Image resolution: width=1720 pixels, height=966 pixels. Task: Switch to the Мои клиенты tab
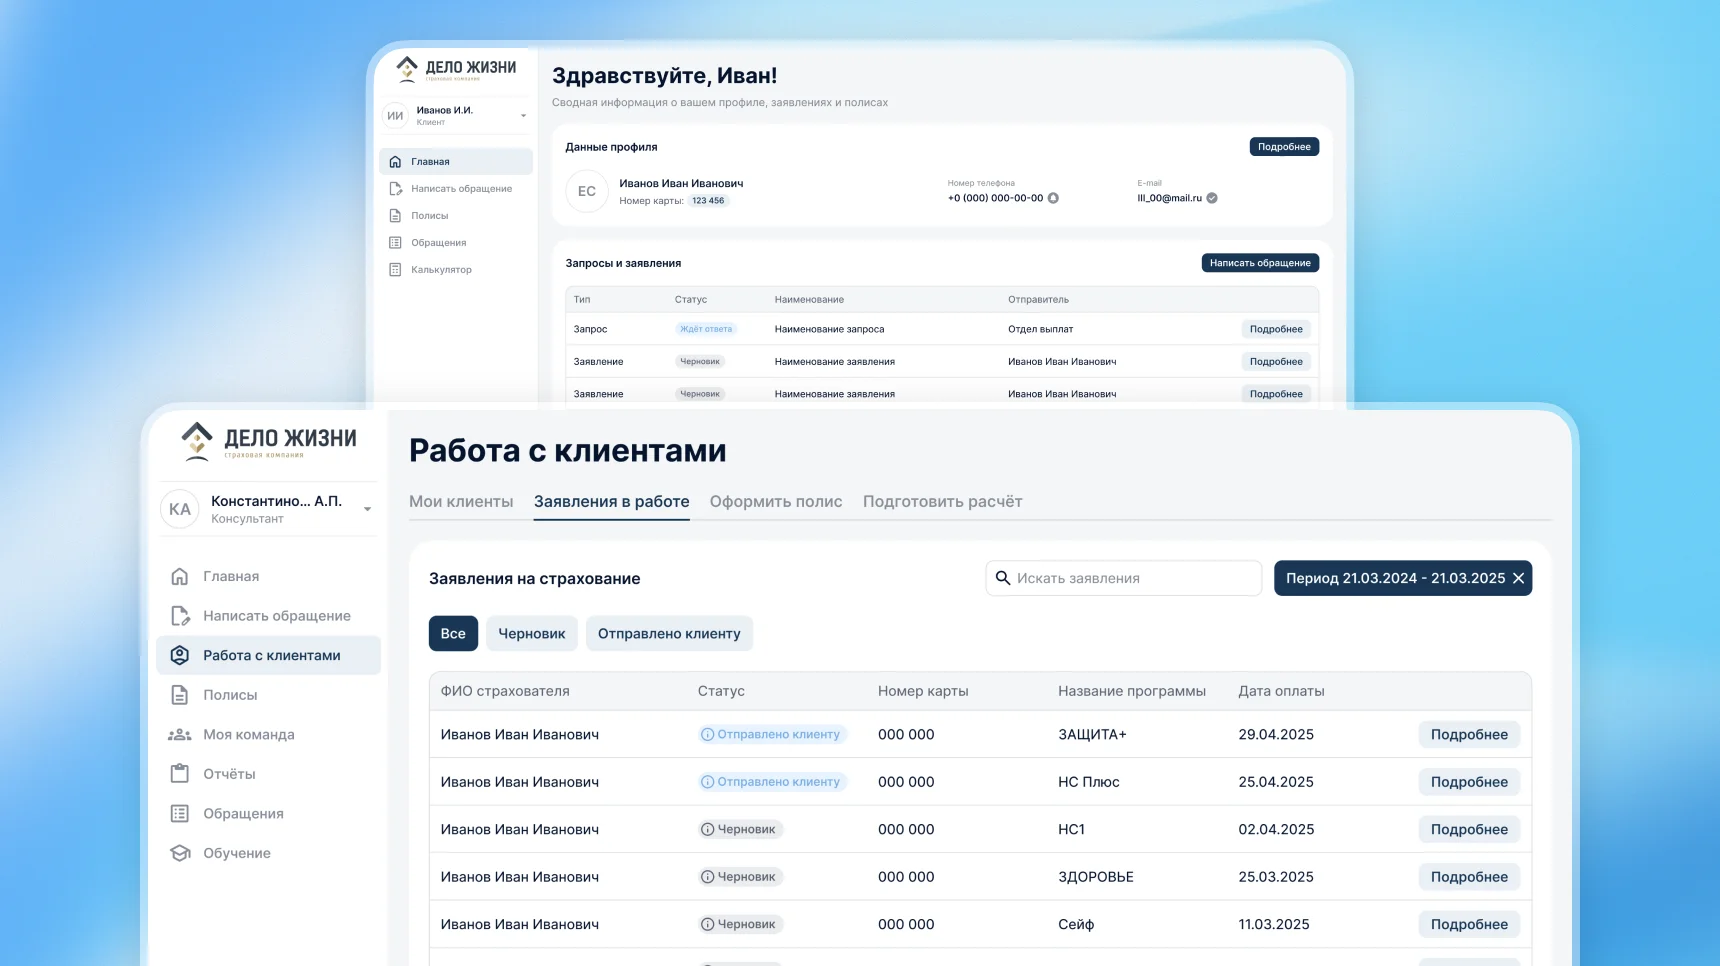point(461,502)
